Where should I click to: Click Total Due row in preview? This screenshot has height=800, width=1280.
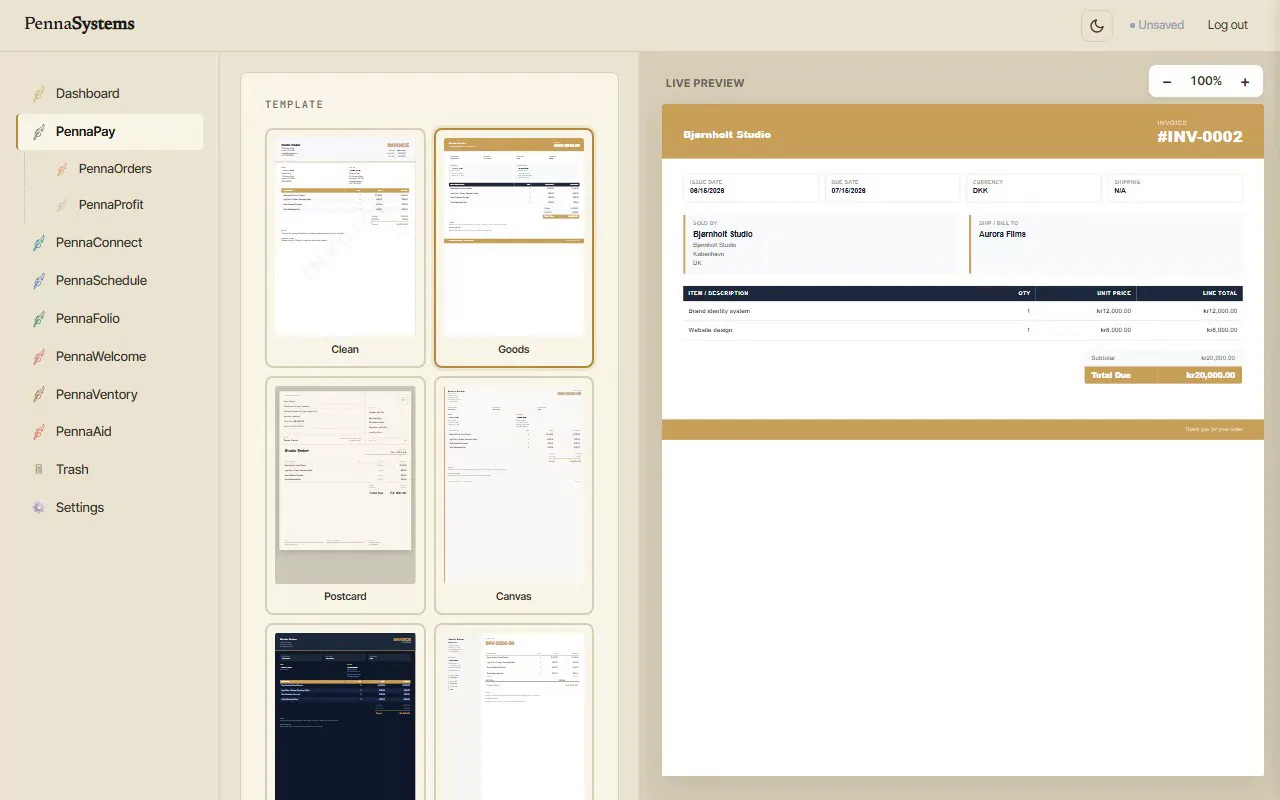pyautogui.click(x=1163, y=375)
